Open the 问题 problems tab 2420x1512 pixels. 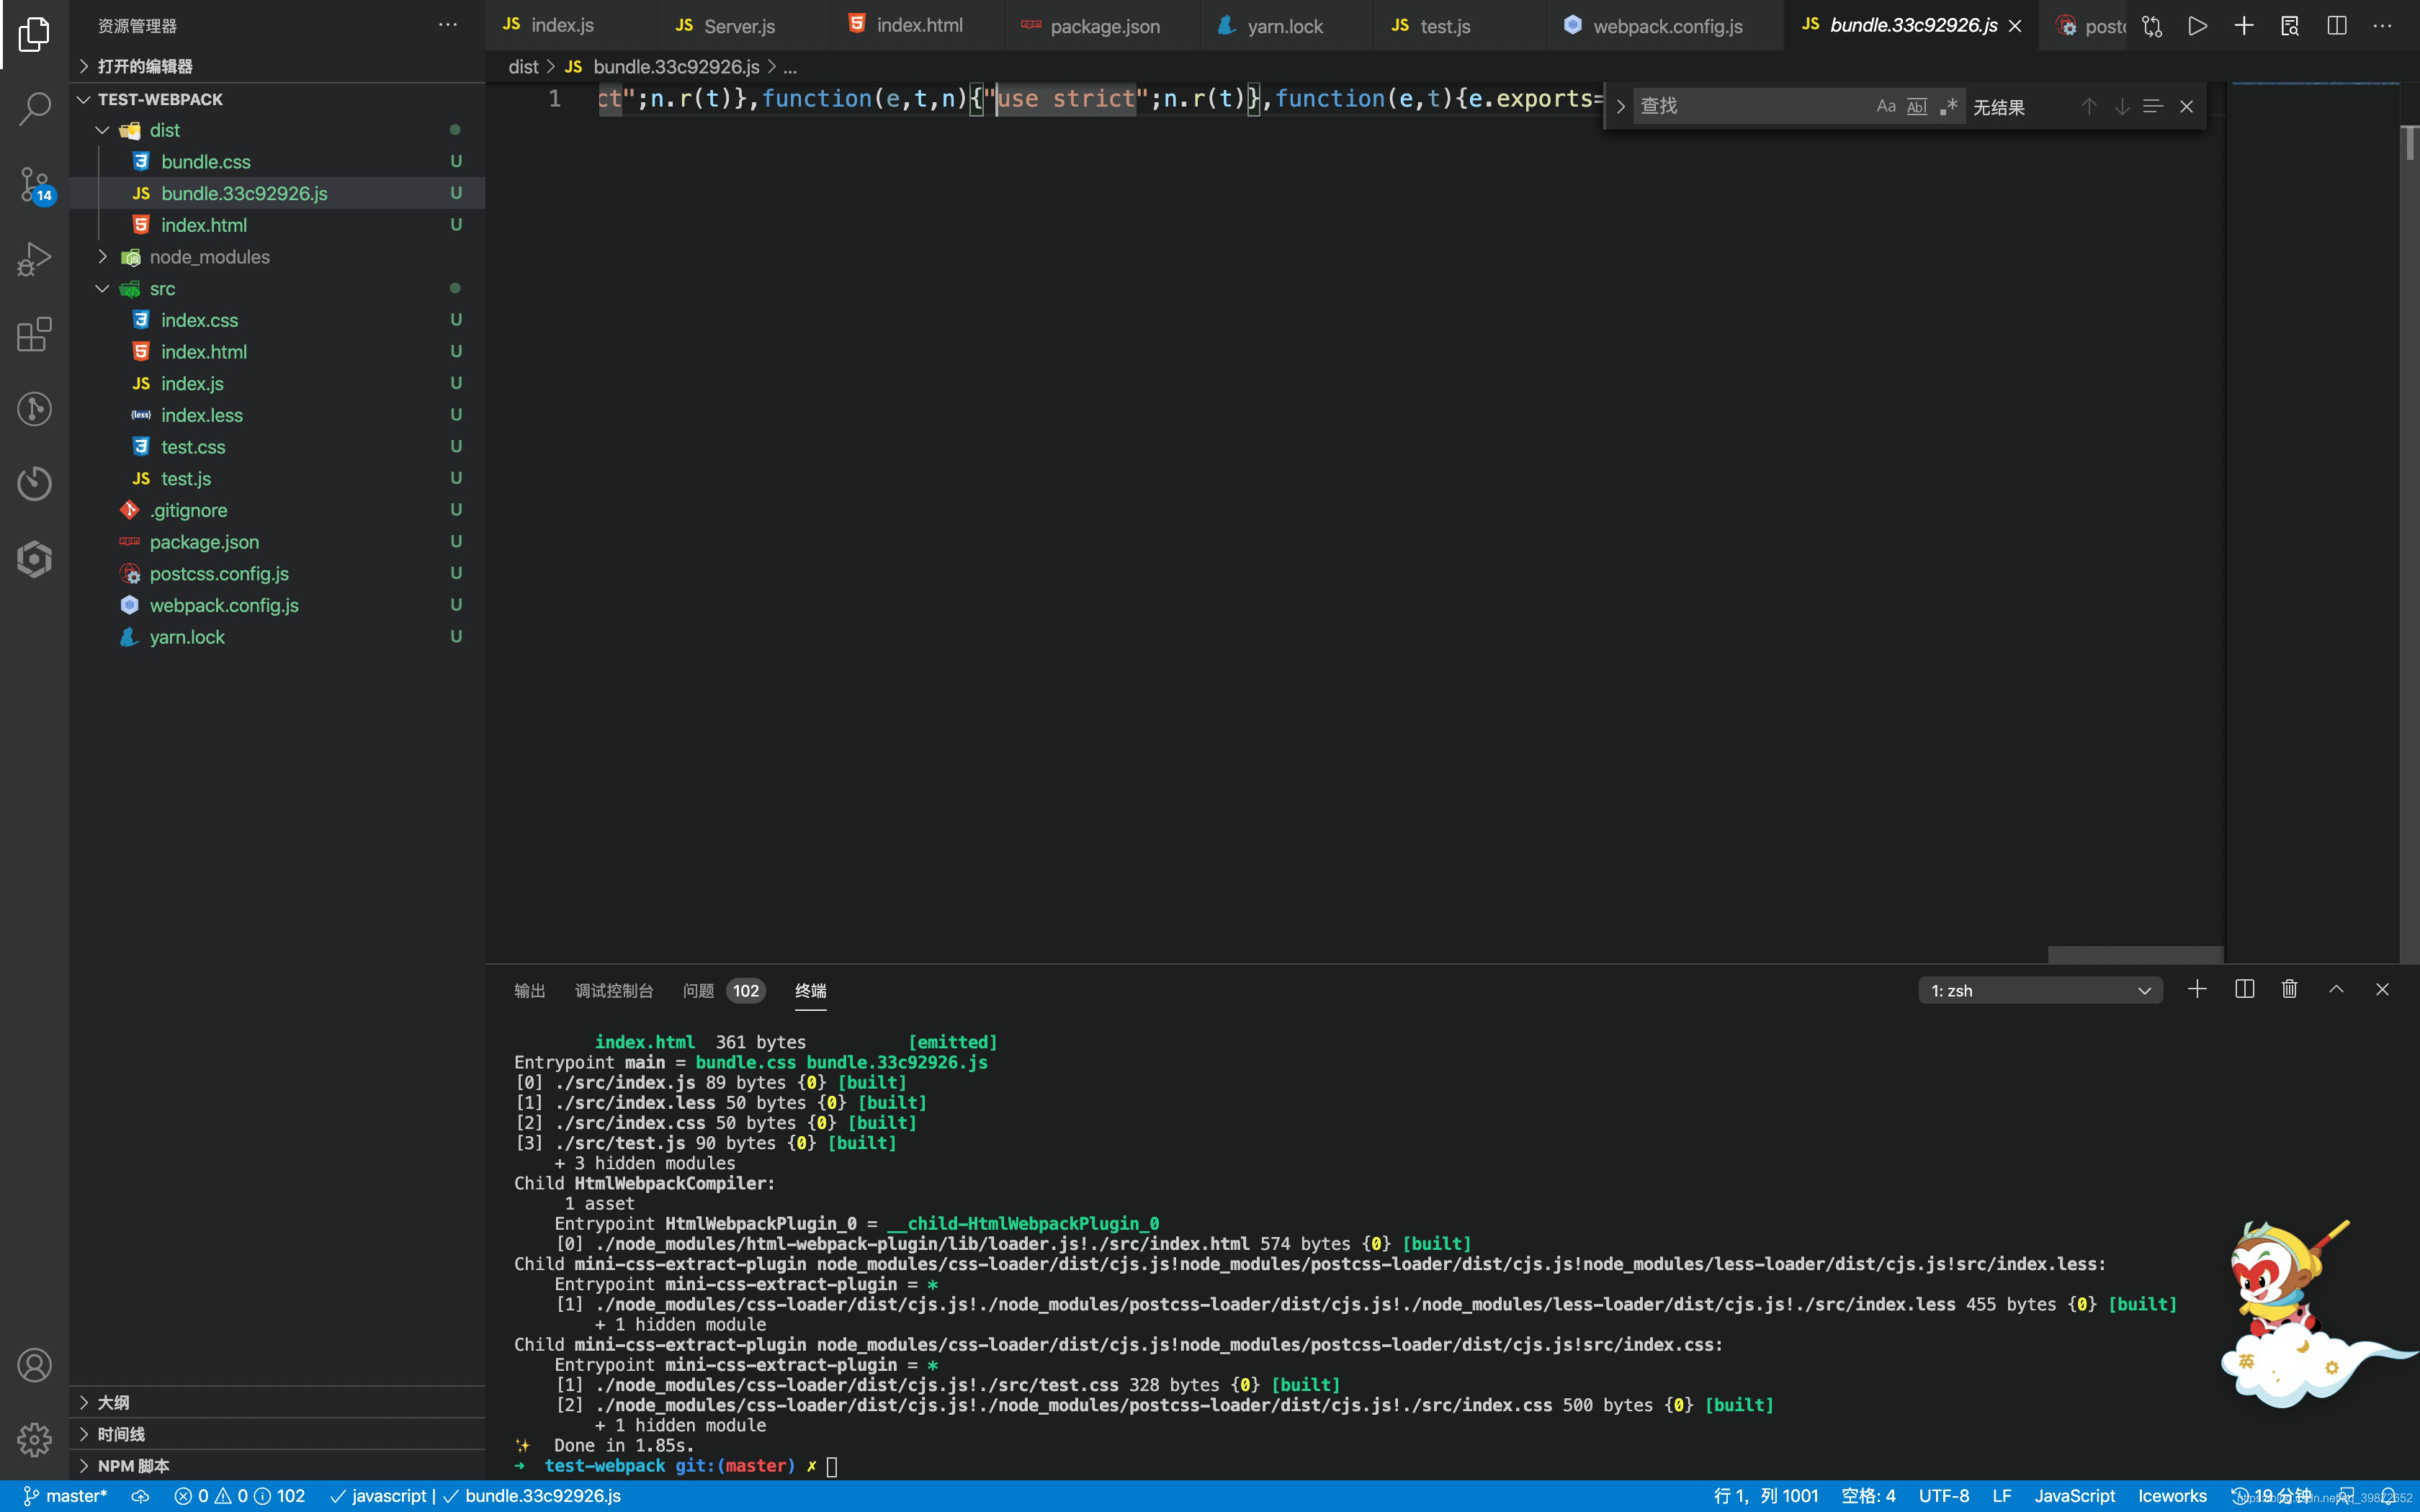coord(723,990)
